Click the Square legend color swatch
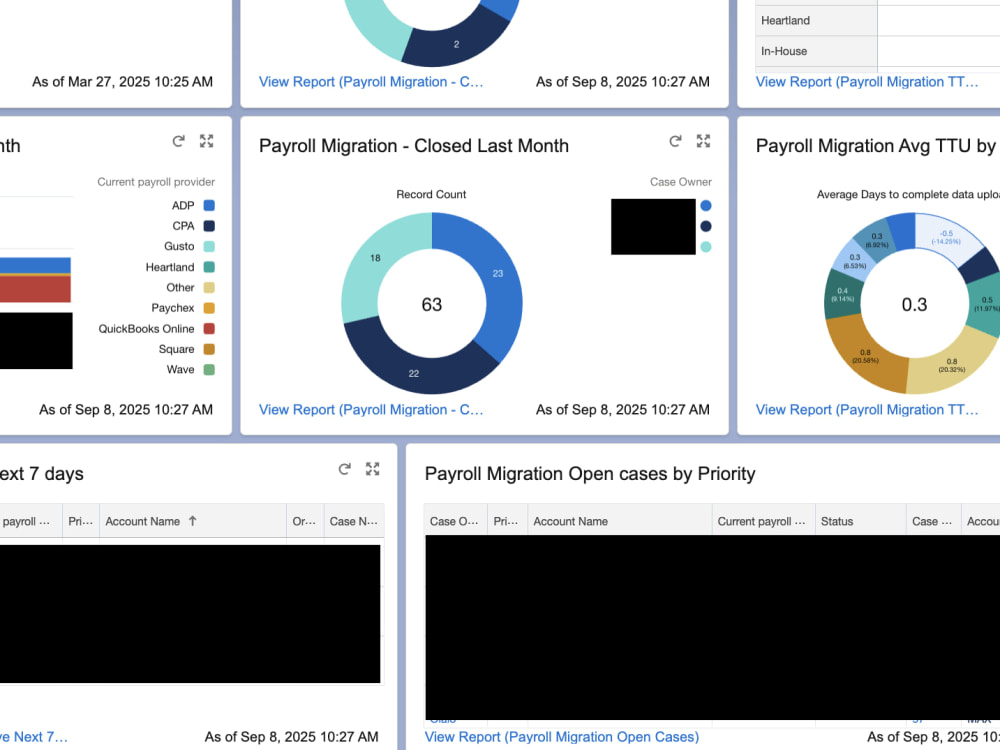Screen dimensions: 1000x750 click(x=209, y=349)
